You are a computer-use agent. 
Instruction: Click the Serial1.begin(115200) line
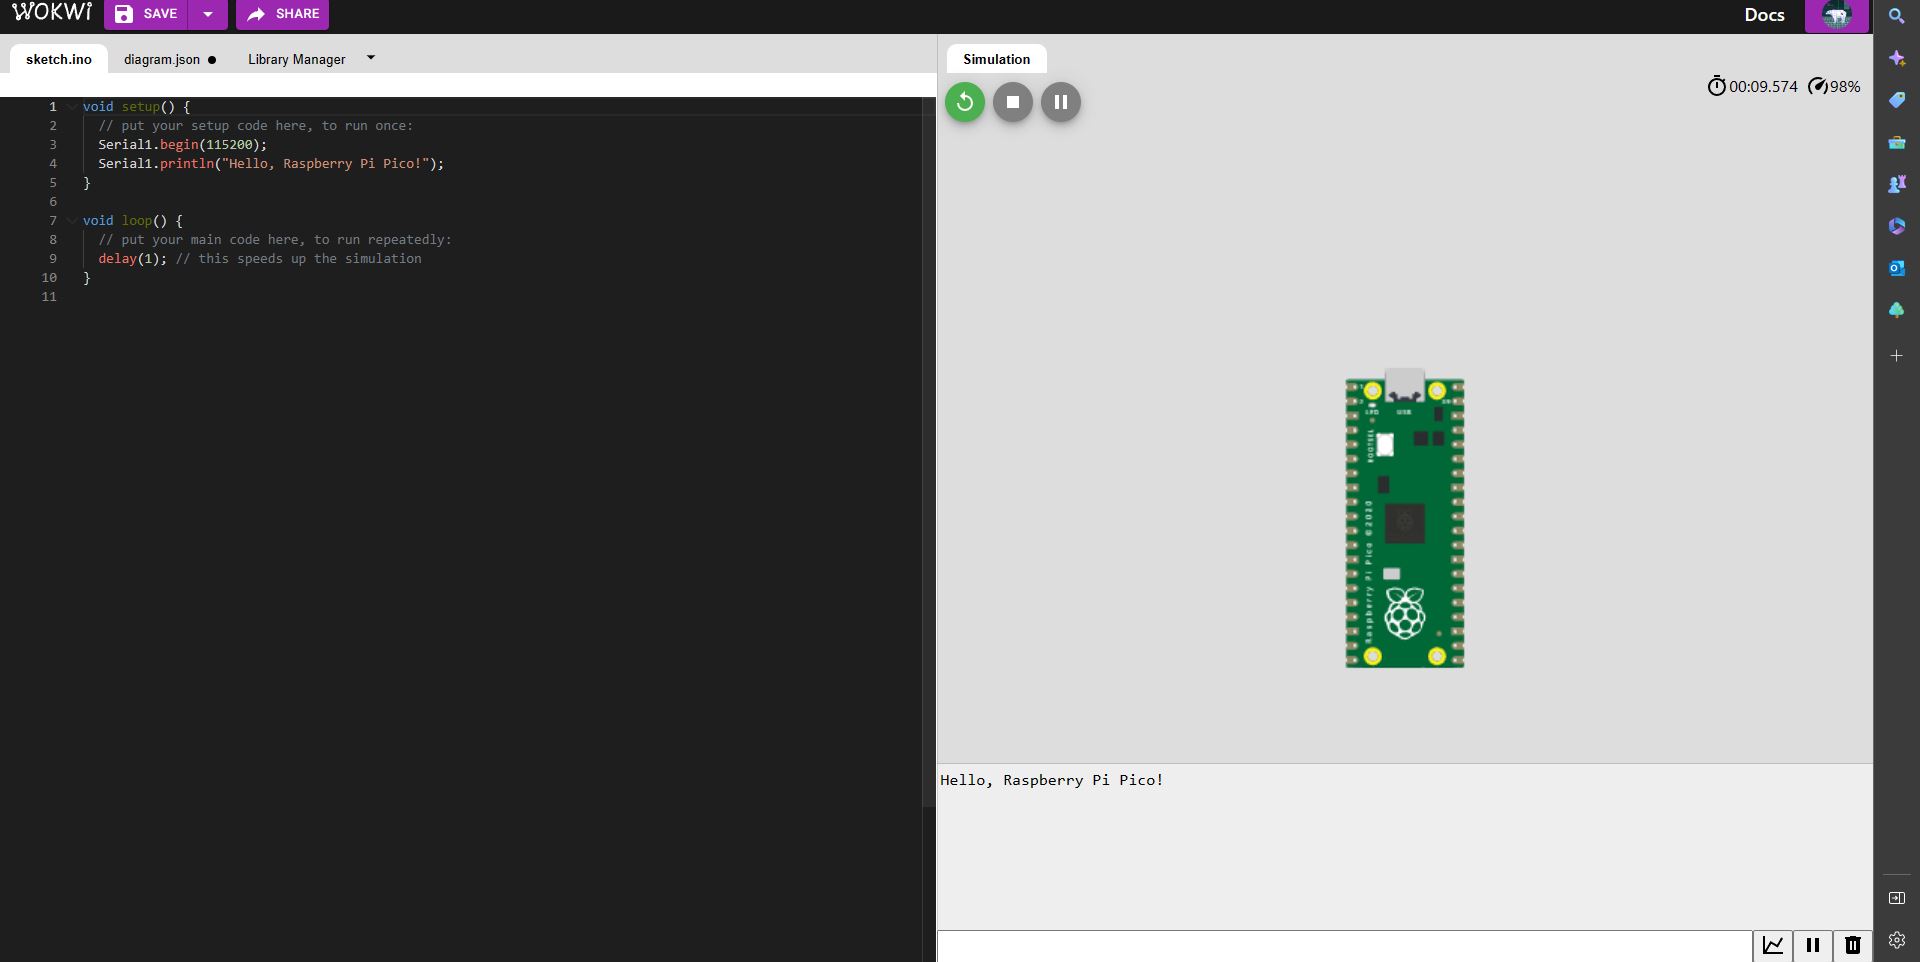183,144
